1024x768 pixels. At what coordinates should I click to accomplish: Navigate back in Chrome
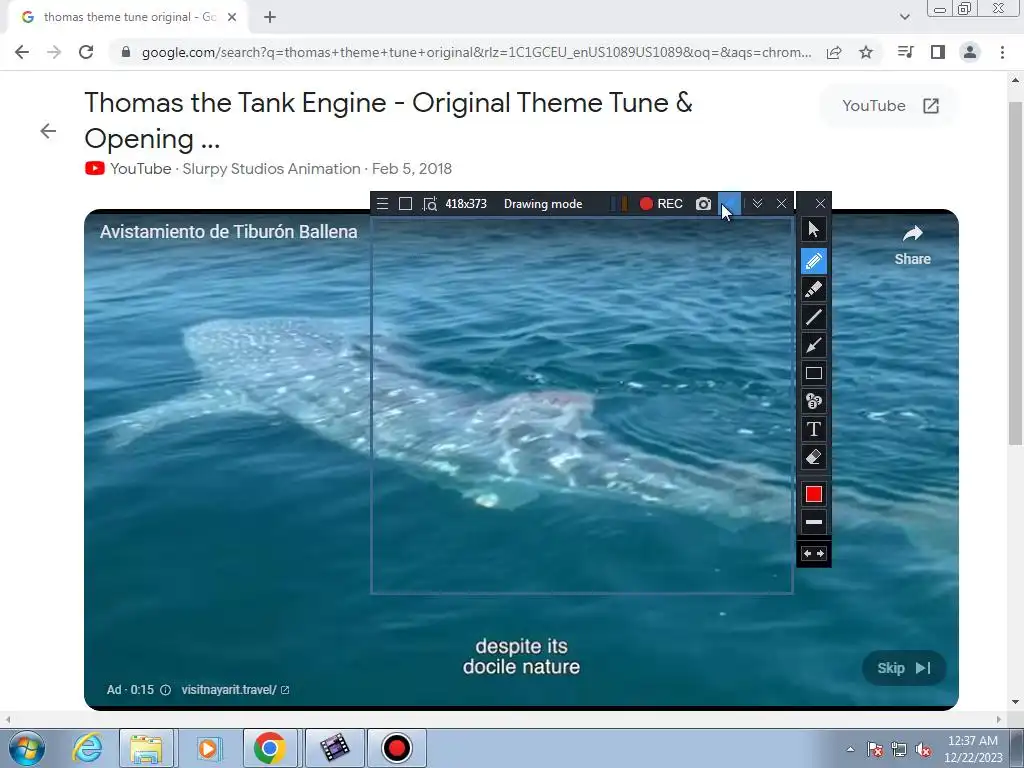[22, 52]
